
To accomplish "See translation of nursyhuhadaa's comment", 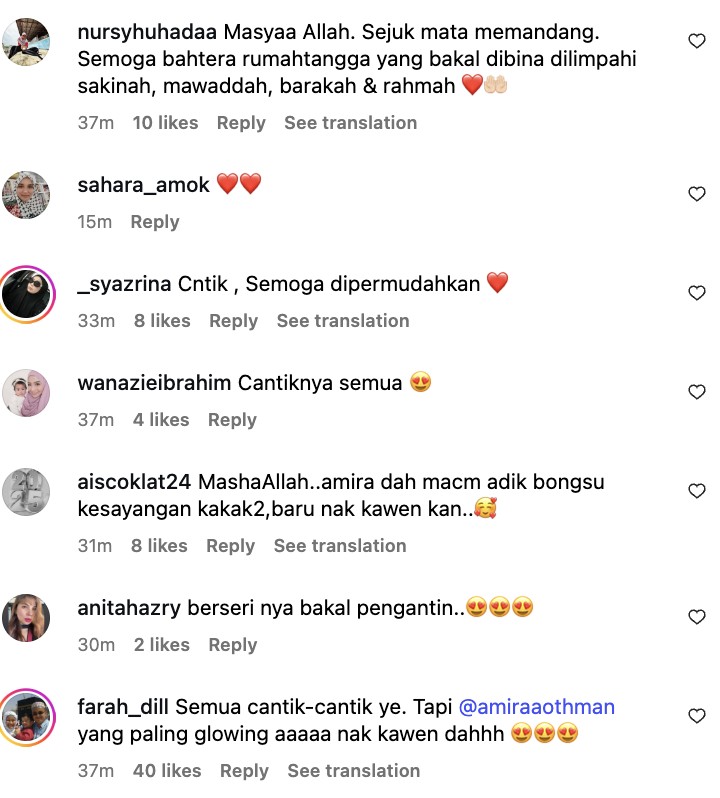I will [351, 123].
